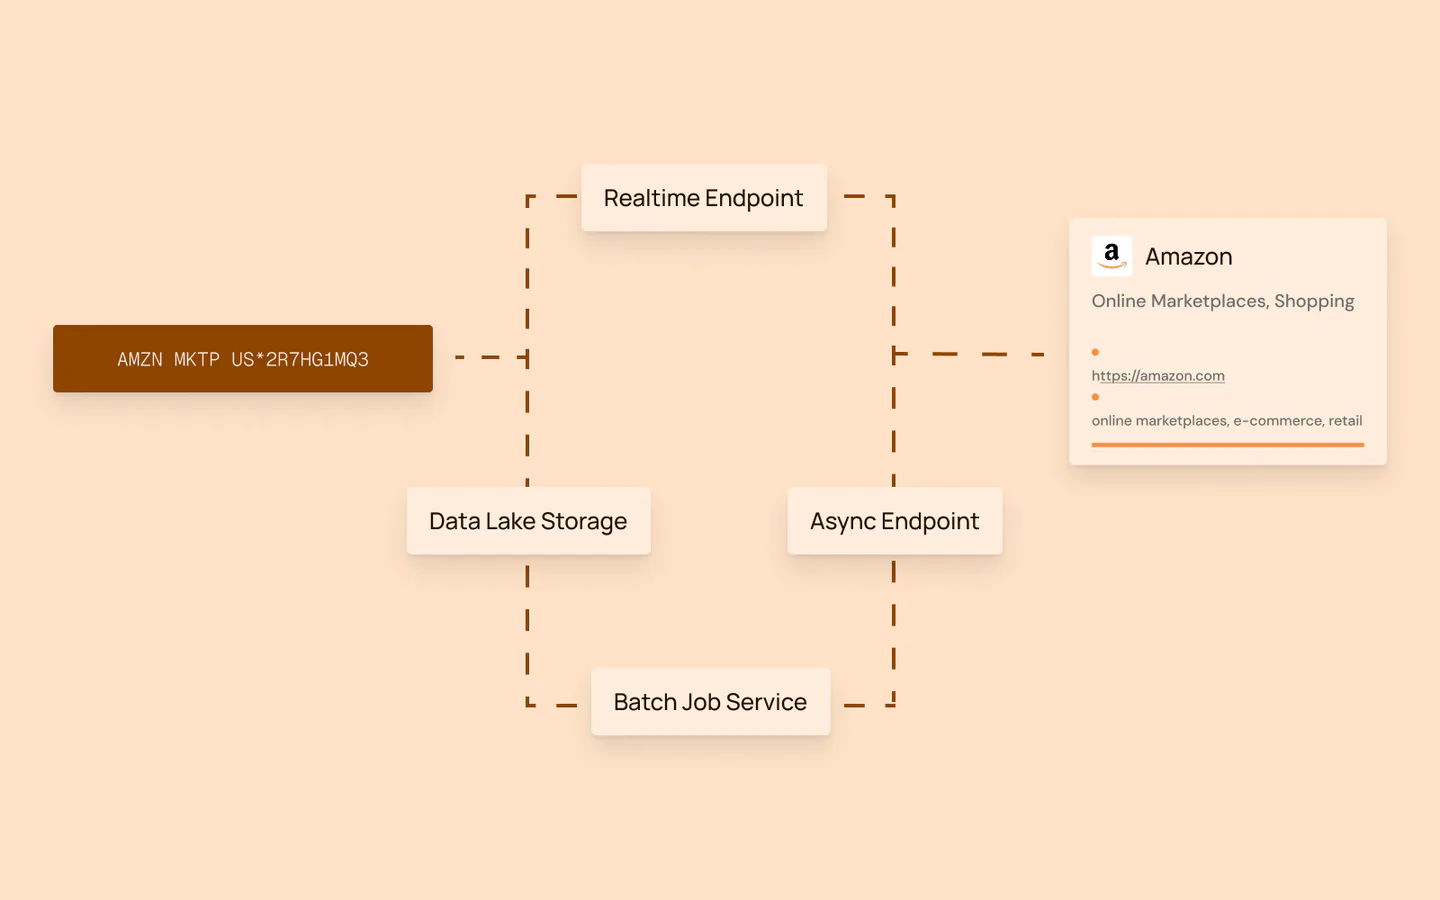Image resolution: width=1440 pixels, height=900 pixels.
Task: Click the AMZN MKTP US*2R7HG1MQ3 transaction label
Action: point(243,359)
